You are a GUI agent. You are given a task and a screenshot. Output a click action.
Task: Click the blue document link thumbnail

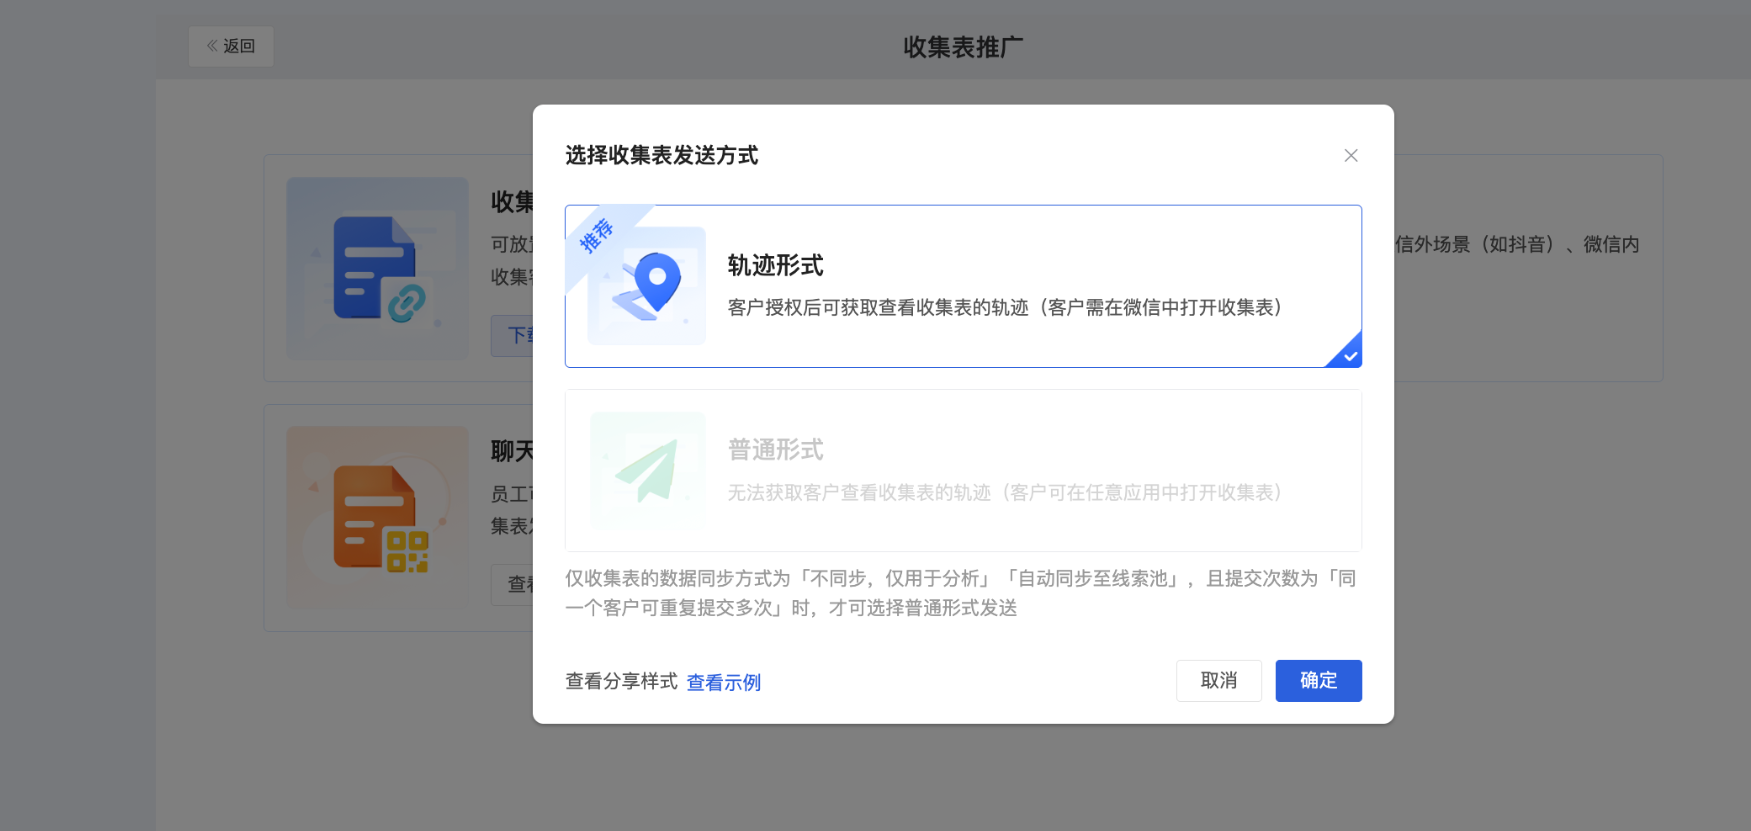pyautogui.click(x=377, y=268)
